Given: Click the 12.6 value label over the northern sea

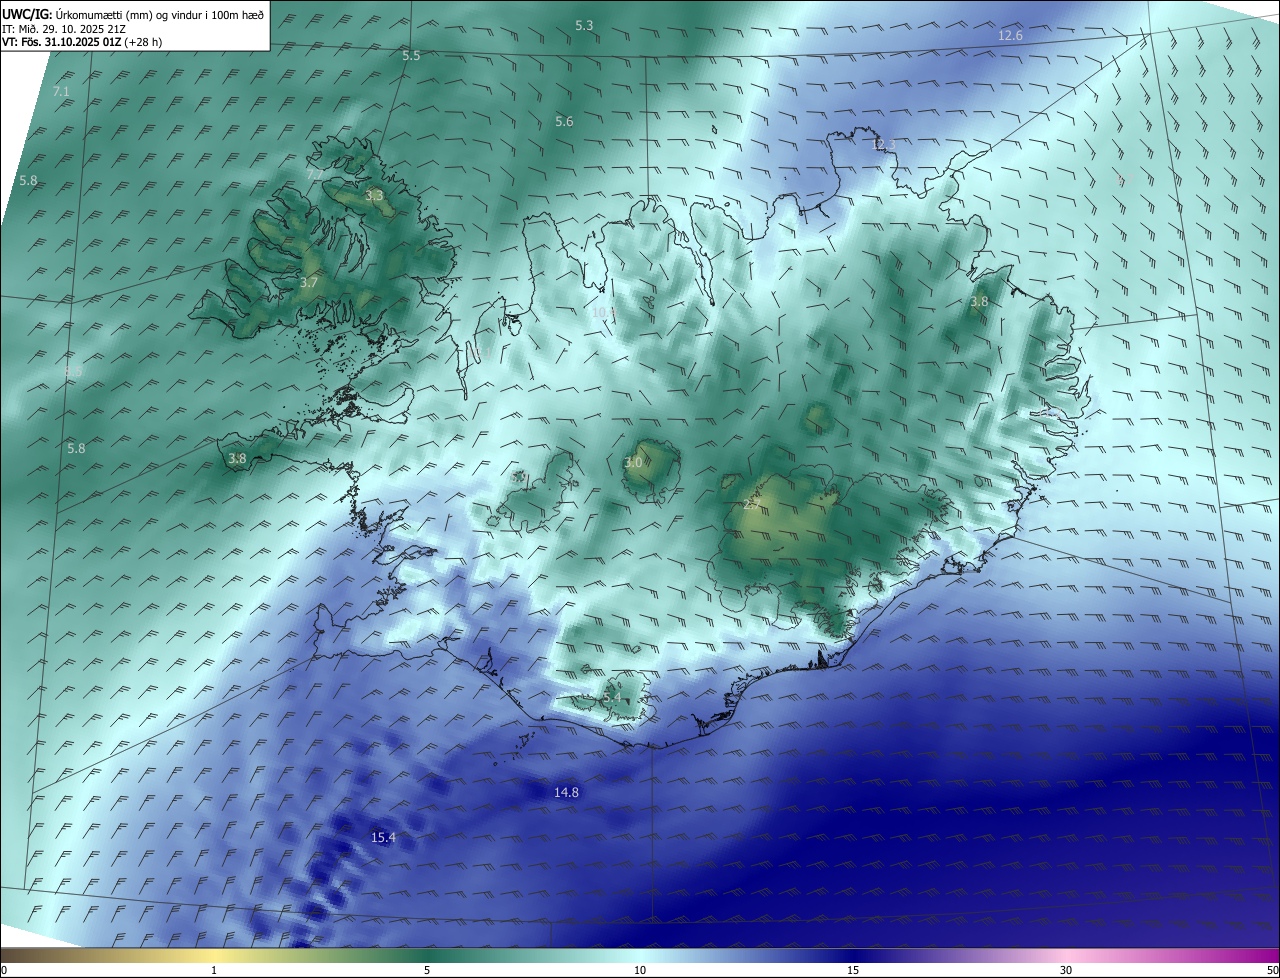Looking at the screenshot, I should [x=1011, y=36].
